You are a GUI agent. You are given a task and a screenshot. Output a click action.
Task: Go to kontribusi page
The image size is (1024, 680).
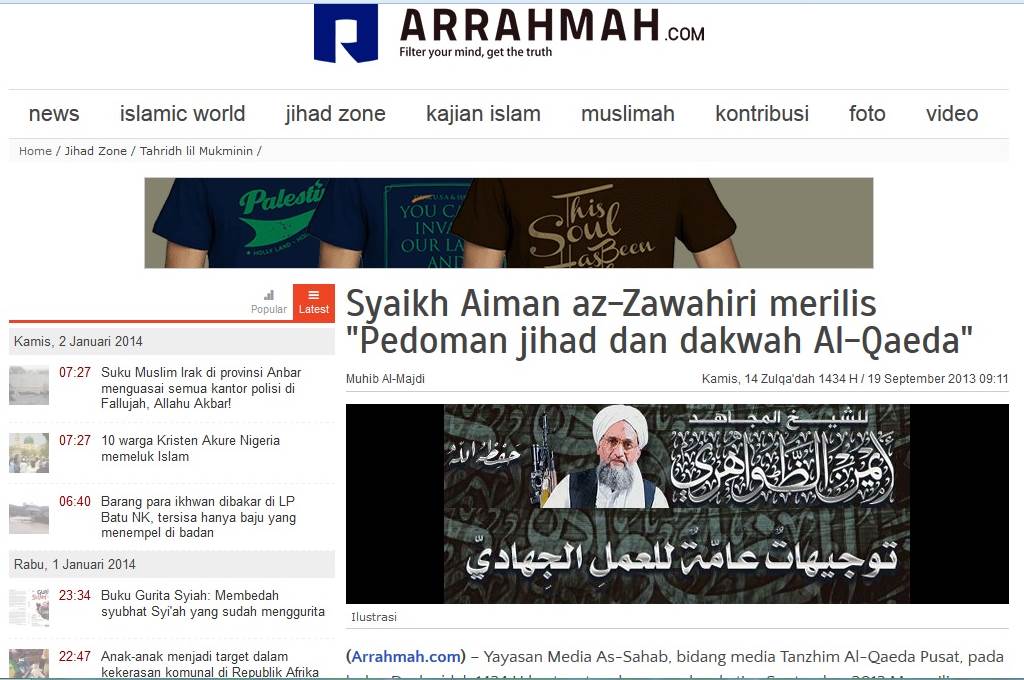click(x=761, y=114)
